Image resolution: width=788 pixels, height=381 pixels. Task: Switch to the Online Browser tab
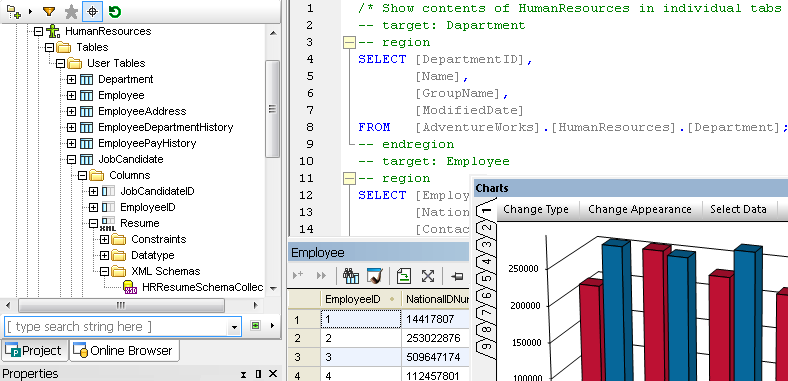tap(124, 351)
